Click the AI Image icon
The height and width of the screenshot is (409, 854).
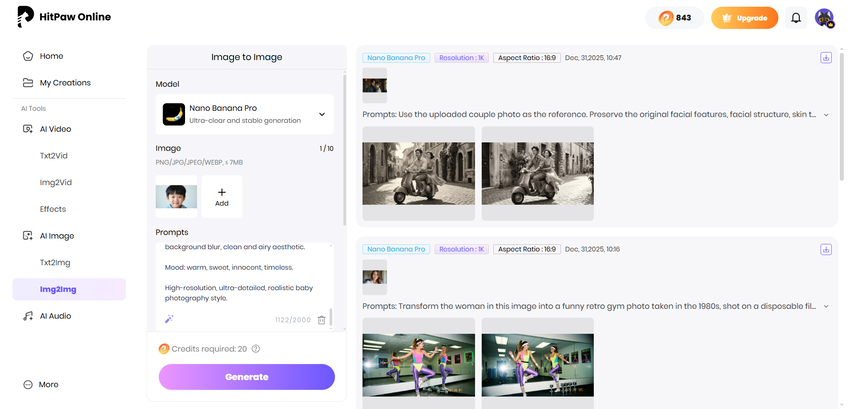28,236
